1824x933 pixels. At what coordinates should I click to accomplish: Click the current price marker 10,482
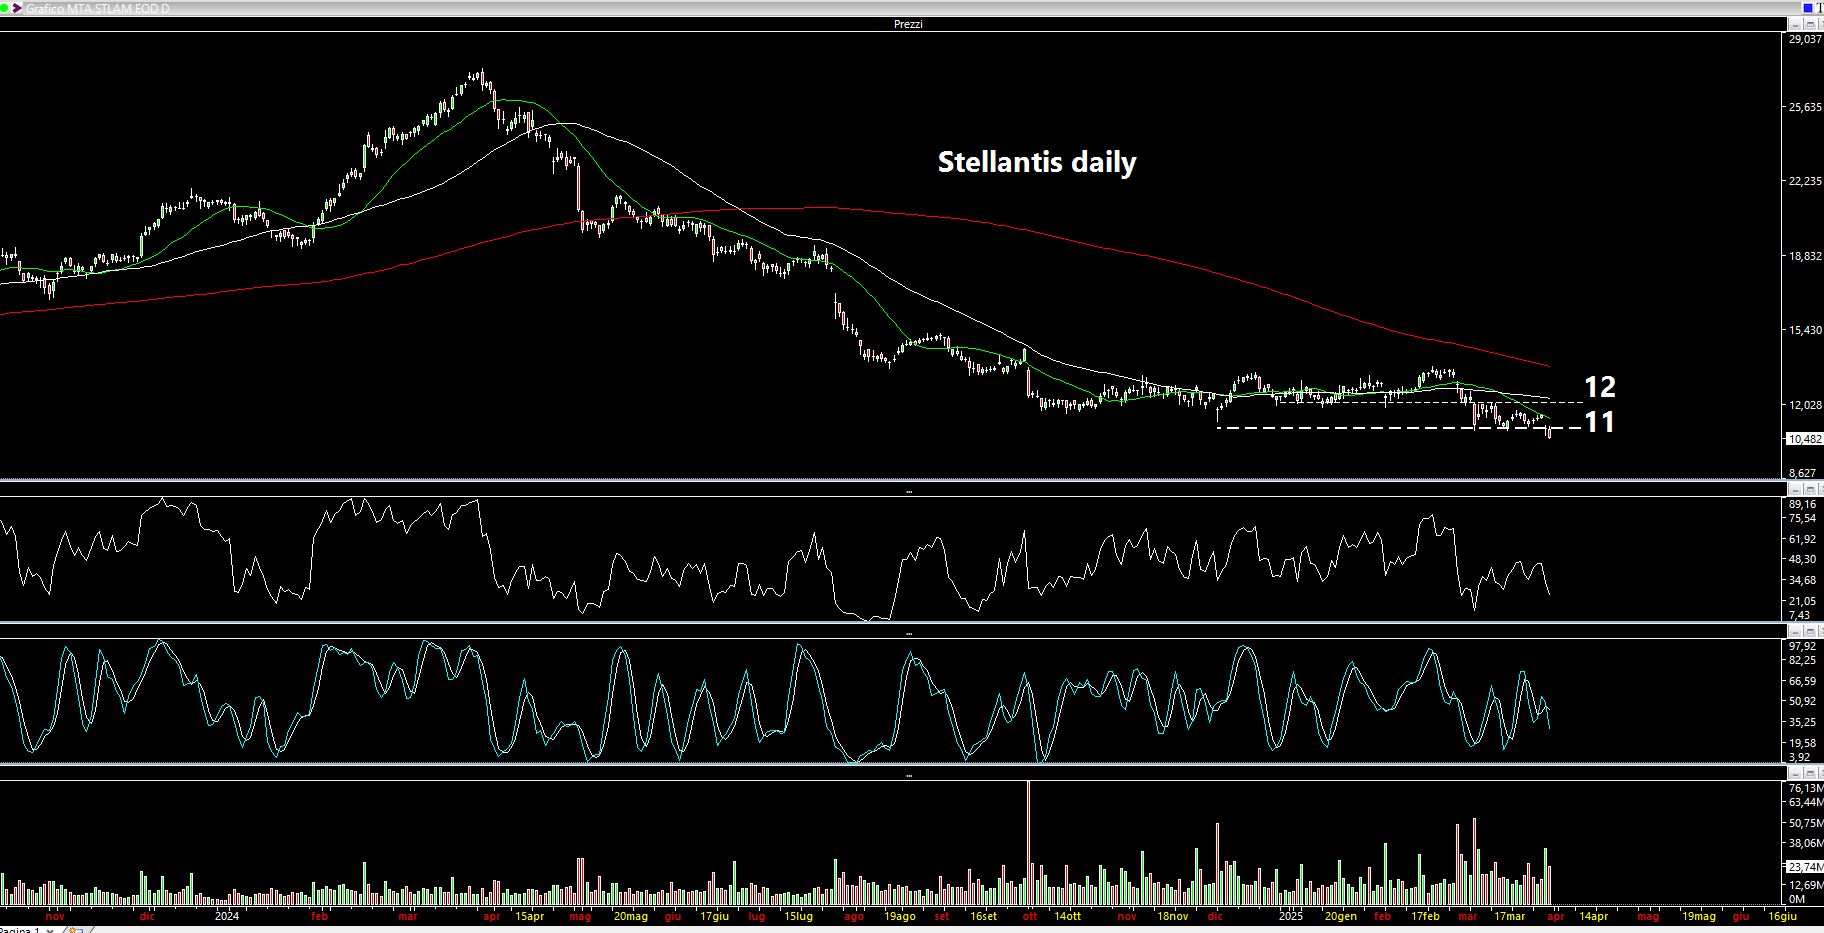(1805, 439)
